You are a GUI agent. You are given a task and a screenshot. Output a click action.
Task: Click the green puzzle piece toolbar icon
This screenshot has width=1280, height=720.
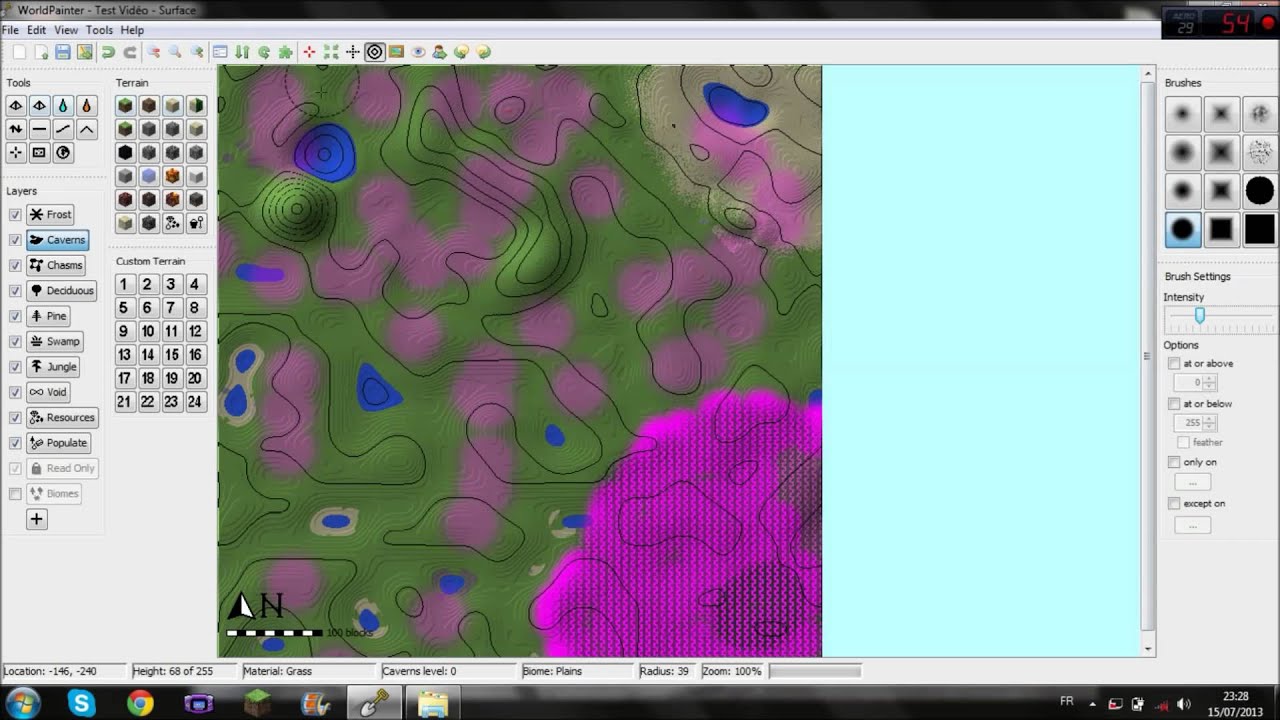tap(286, 52)
